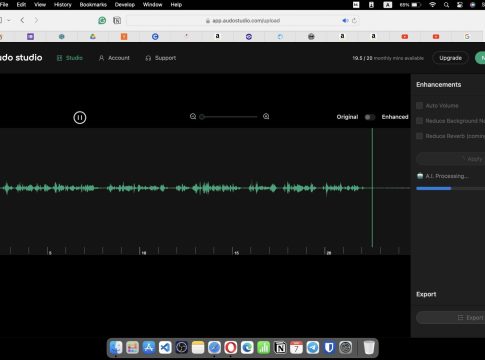Open Spotlight search in menu bar
The height and width of the screenshot is (360, 485).
point(446,5)
